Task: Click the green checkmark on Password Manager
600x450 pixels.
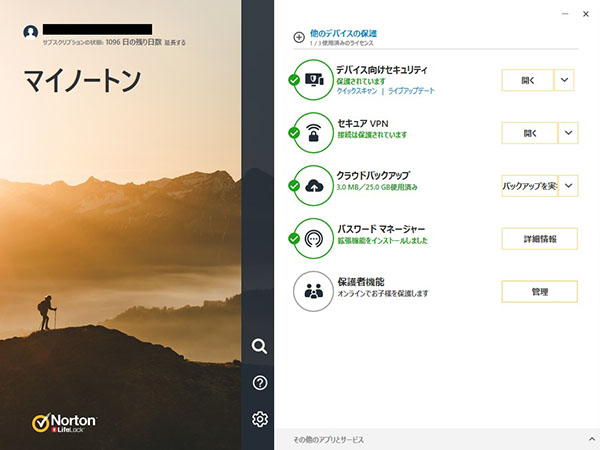Action: [x=294, y=238]
